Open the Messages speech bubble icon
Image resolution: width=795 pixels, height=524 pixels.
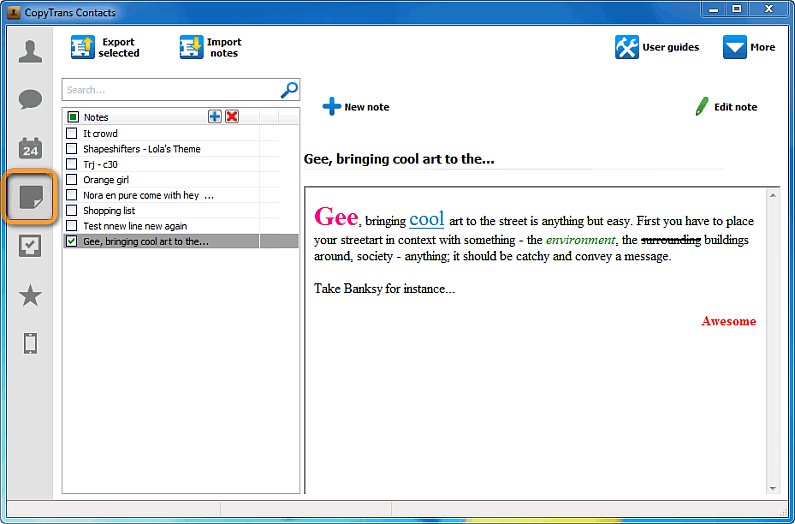click(x=30, y=100)
